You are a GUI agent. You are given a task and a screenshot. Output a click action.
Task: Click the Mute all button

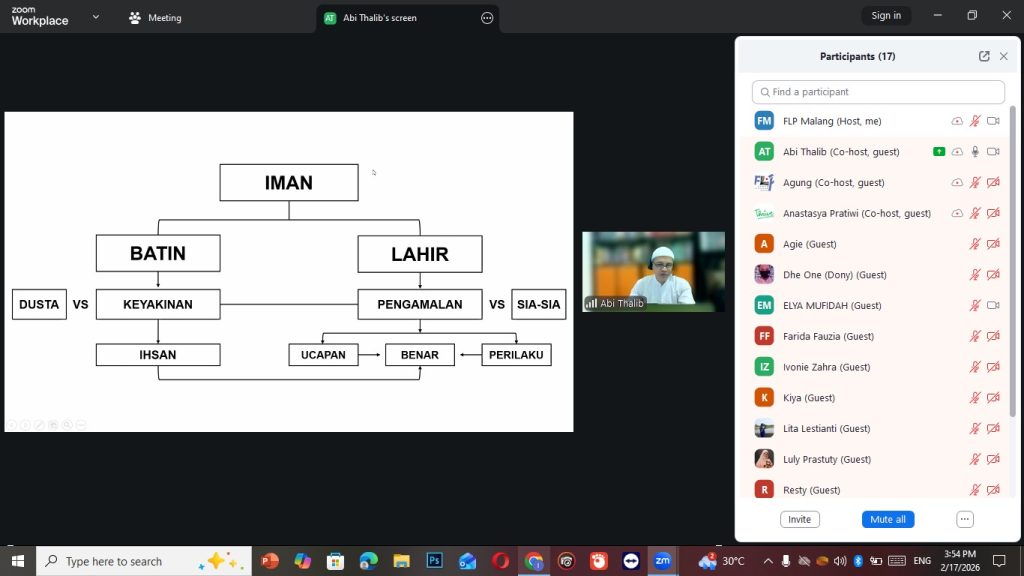pos(888,519)
